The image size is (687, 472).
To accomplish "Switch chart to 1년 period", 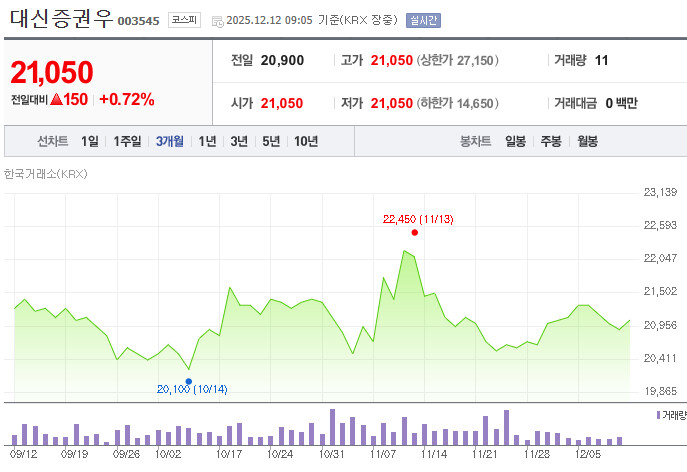I will click(x=207, y=141).
